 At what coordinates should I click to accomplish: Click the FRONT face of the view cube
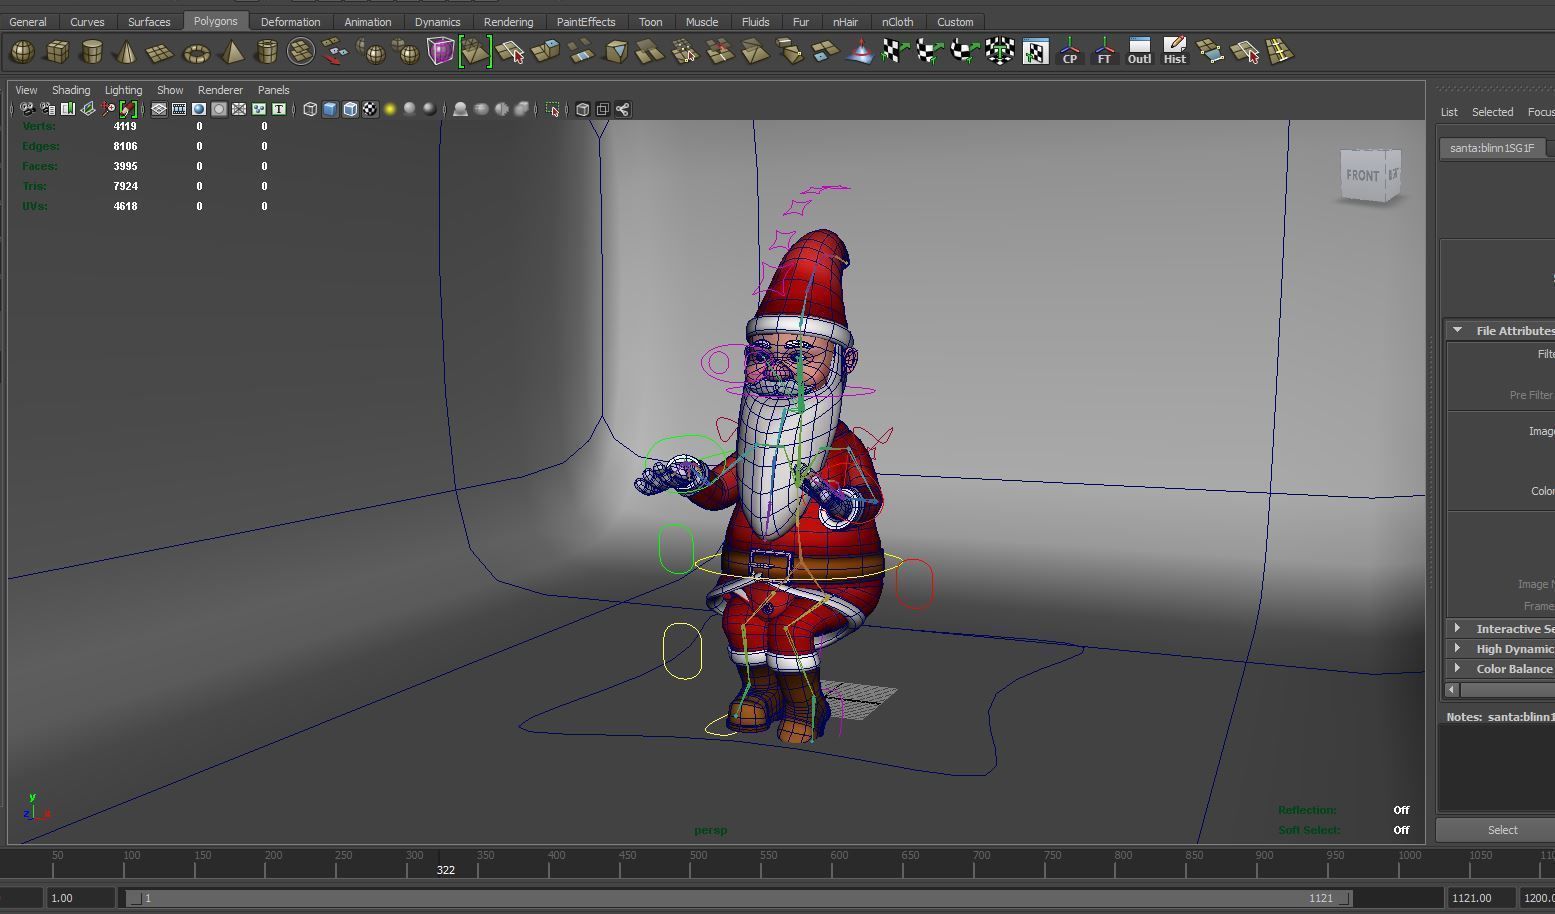[1362, 176]
